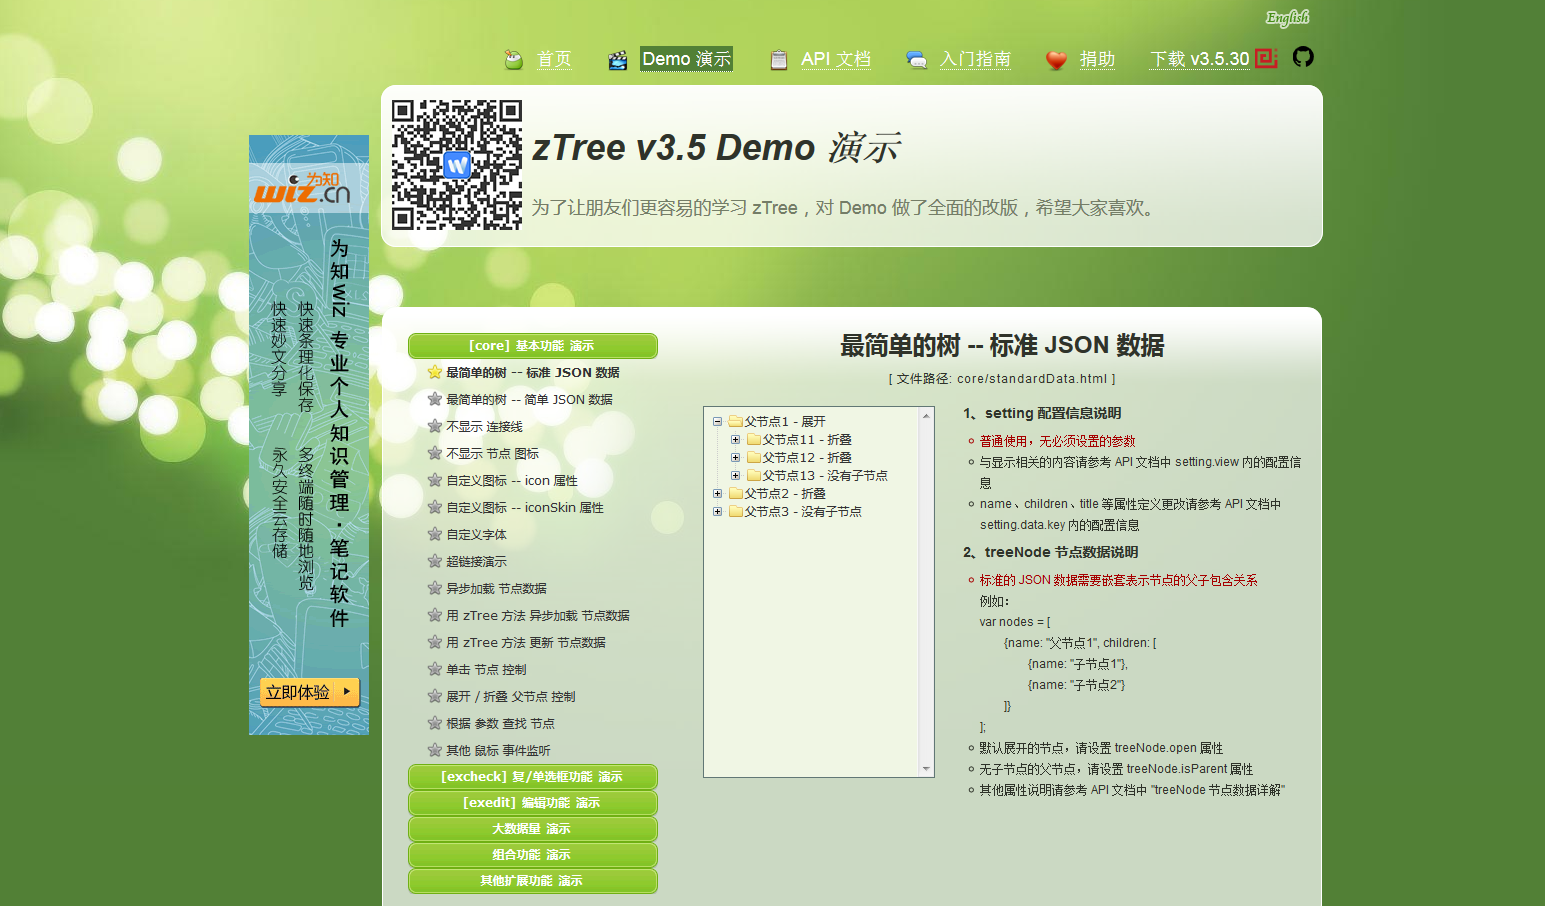Screen dimensions: 1545x906
Task: Click the chat bubble icon beside 入门指南
Action: [x=916, y=60]
